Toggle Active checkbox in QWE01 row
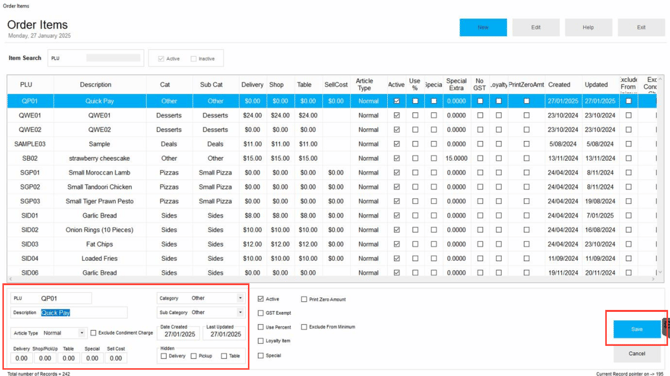This screenshot has width=670, height=376. point(397,115)
